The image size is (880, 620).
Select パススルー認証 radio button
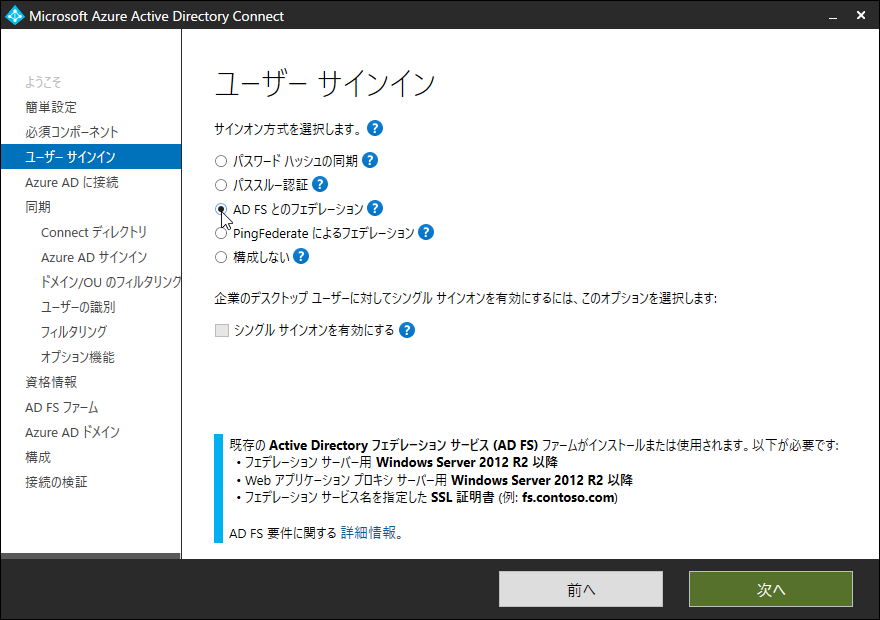click(x=221, y=185)
